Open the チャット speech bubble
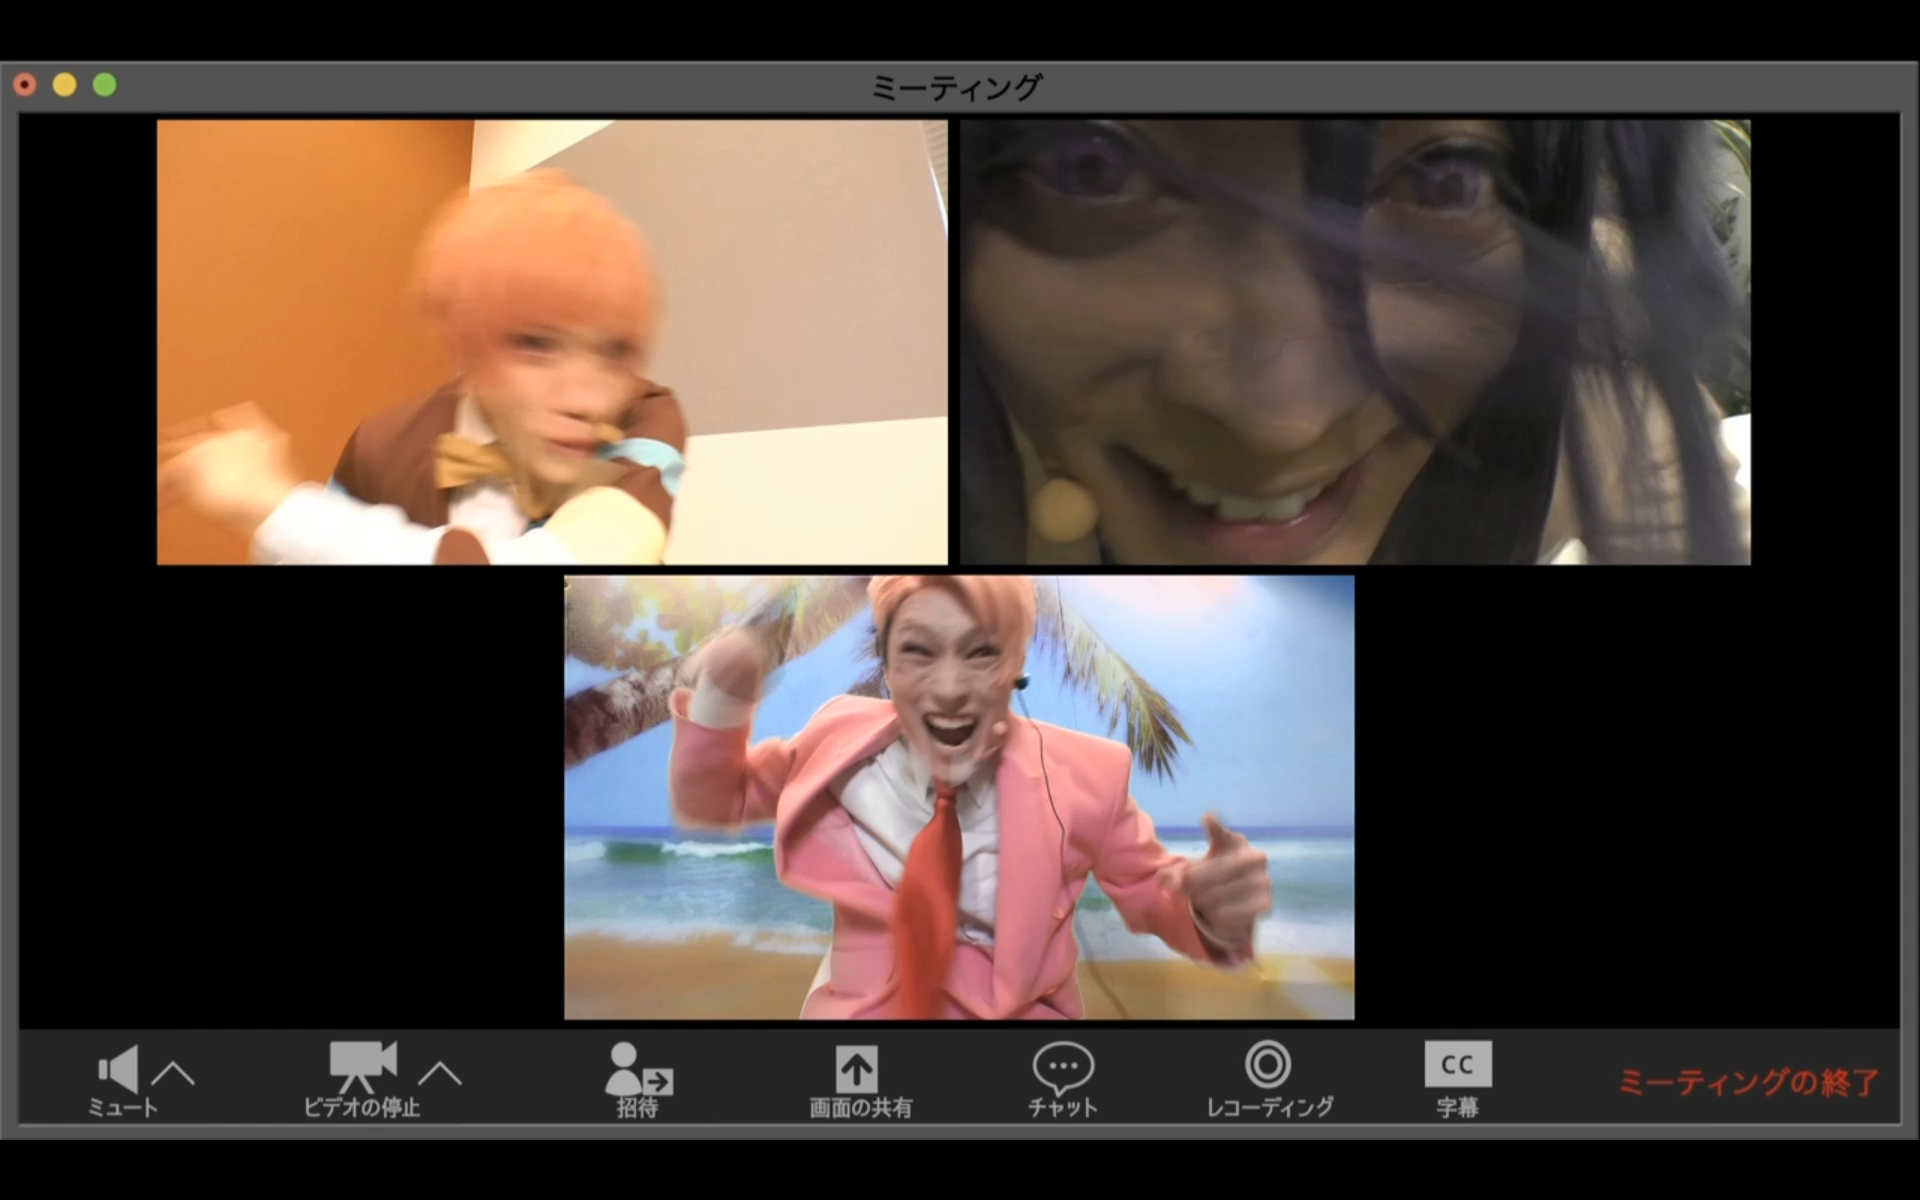This screenshot has height=1200, width=1920. (x=1063, y=1068)
